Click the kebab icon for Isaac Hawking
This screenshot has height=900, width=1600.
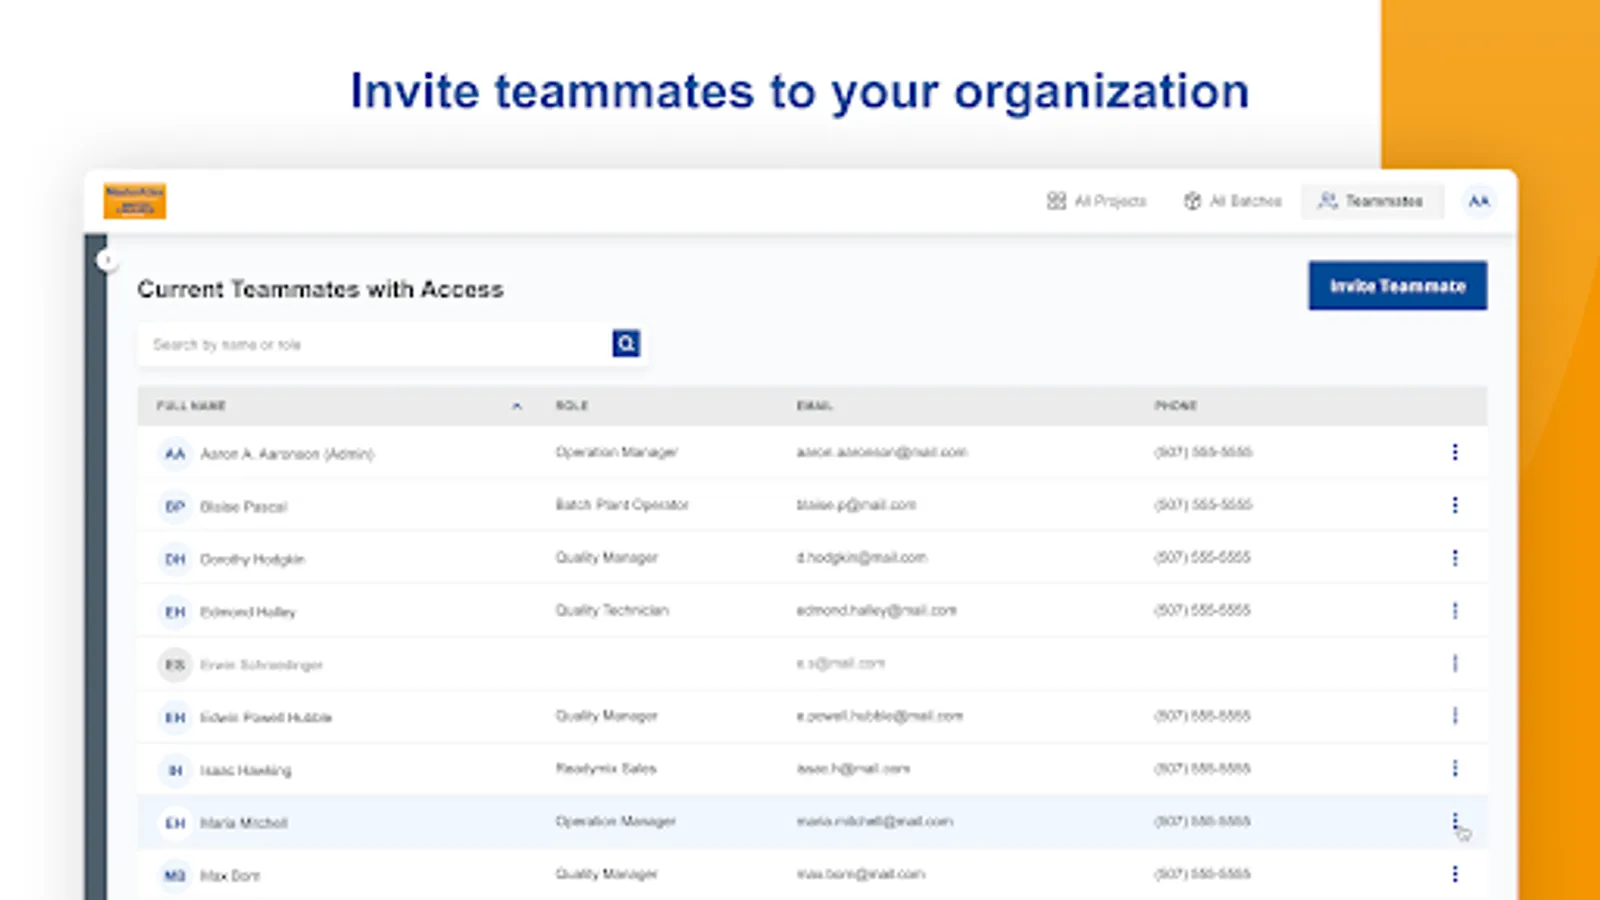[1455, 768]
